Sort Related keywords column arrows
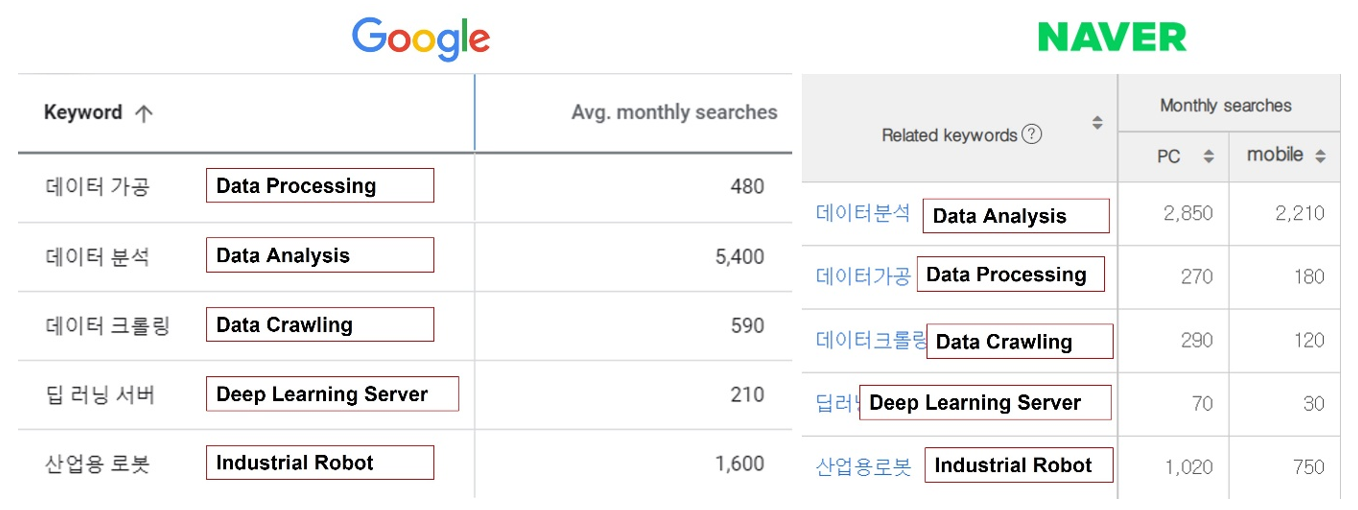The width and height of the screenshot is (1358, 510). click(1097, 124)
